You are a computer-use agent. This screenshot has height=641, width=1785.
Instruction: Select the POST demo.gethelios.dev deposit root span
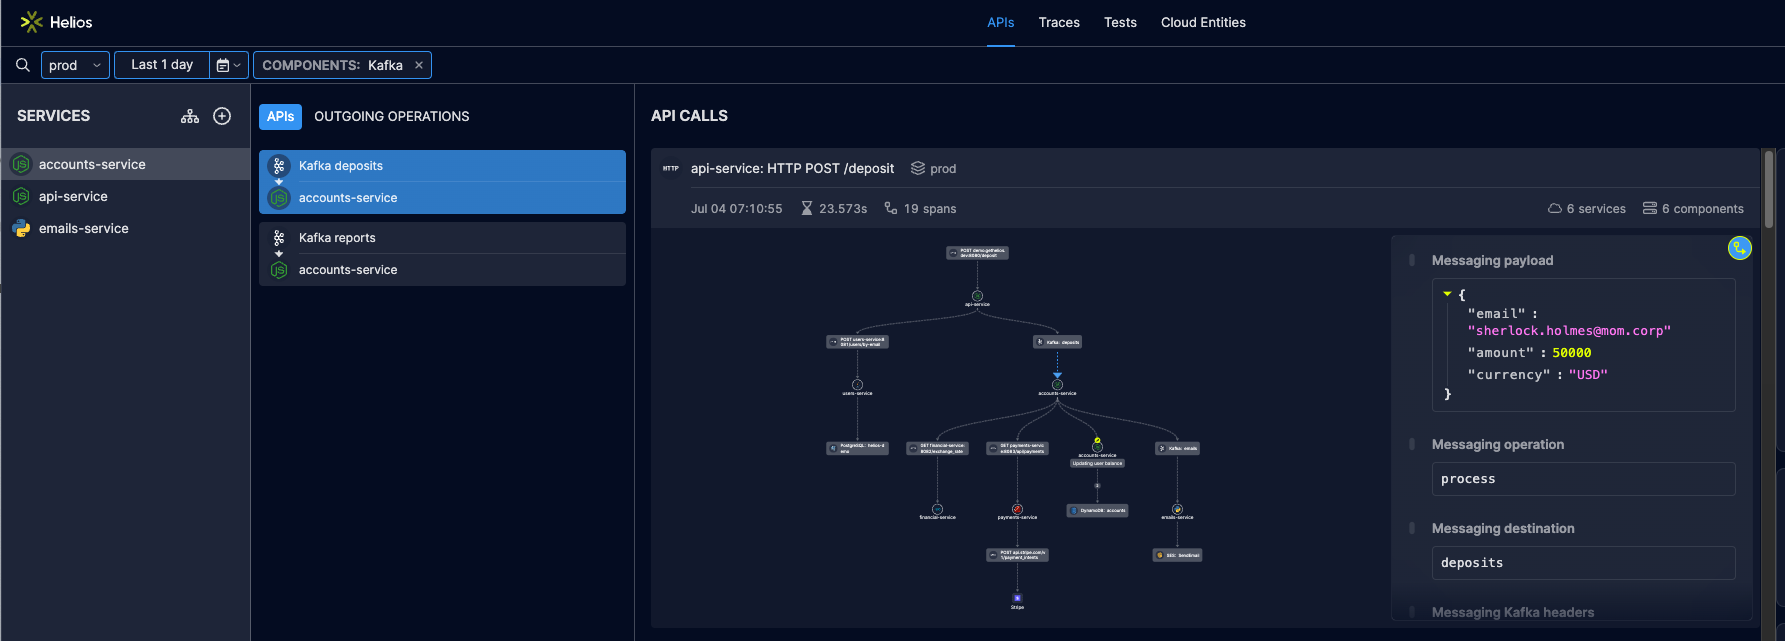(x=977, y=253)
